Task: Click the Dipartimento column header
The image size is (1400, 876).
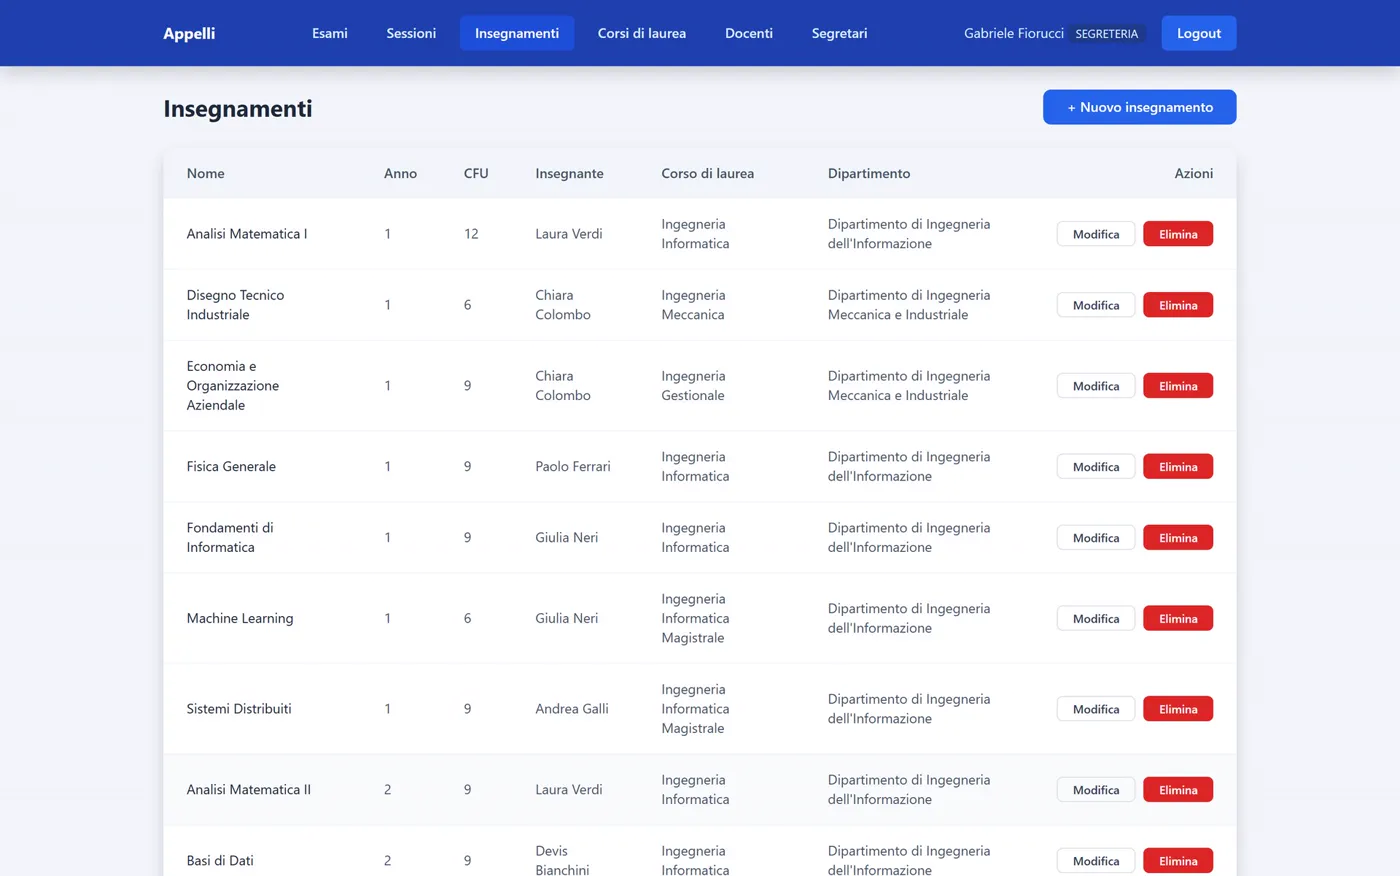Action: click(869, 173)
